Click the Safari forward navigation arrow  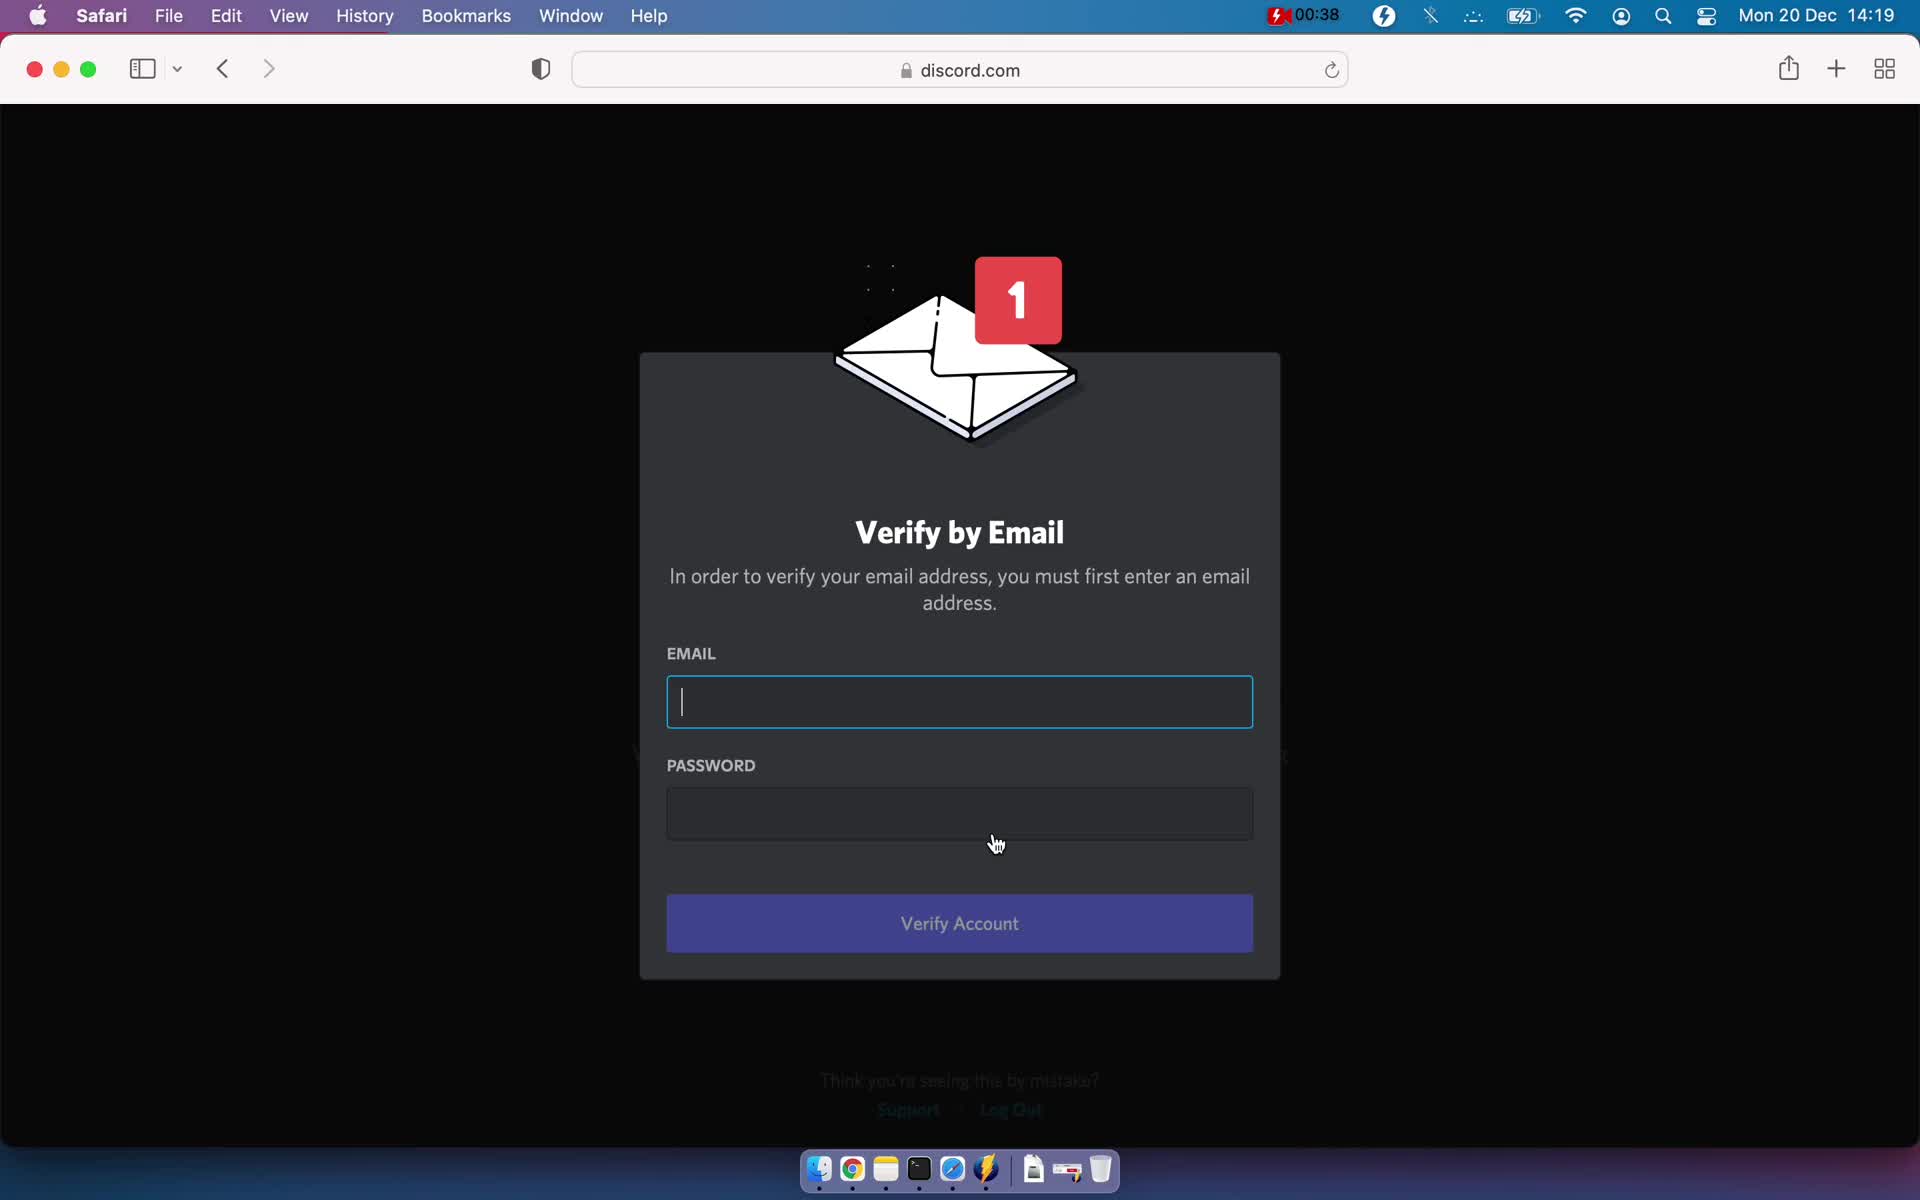tap(270, 69)
